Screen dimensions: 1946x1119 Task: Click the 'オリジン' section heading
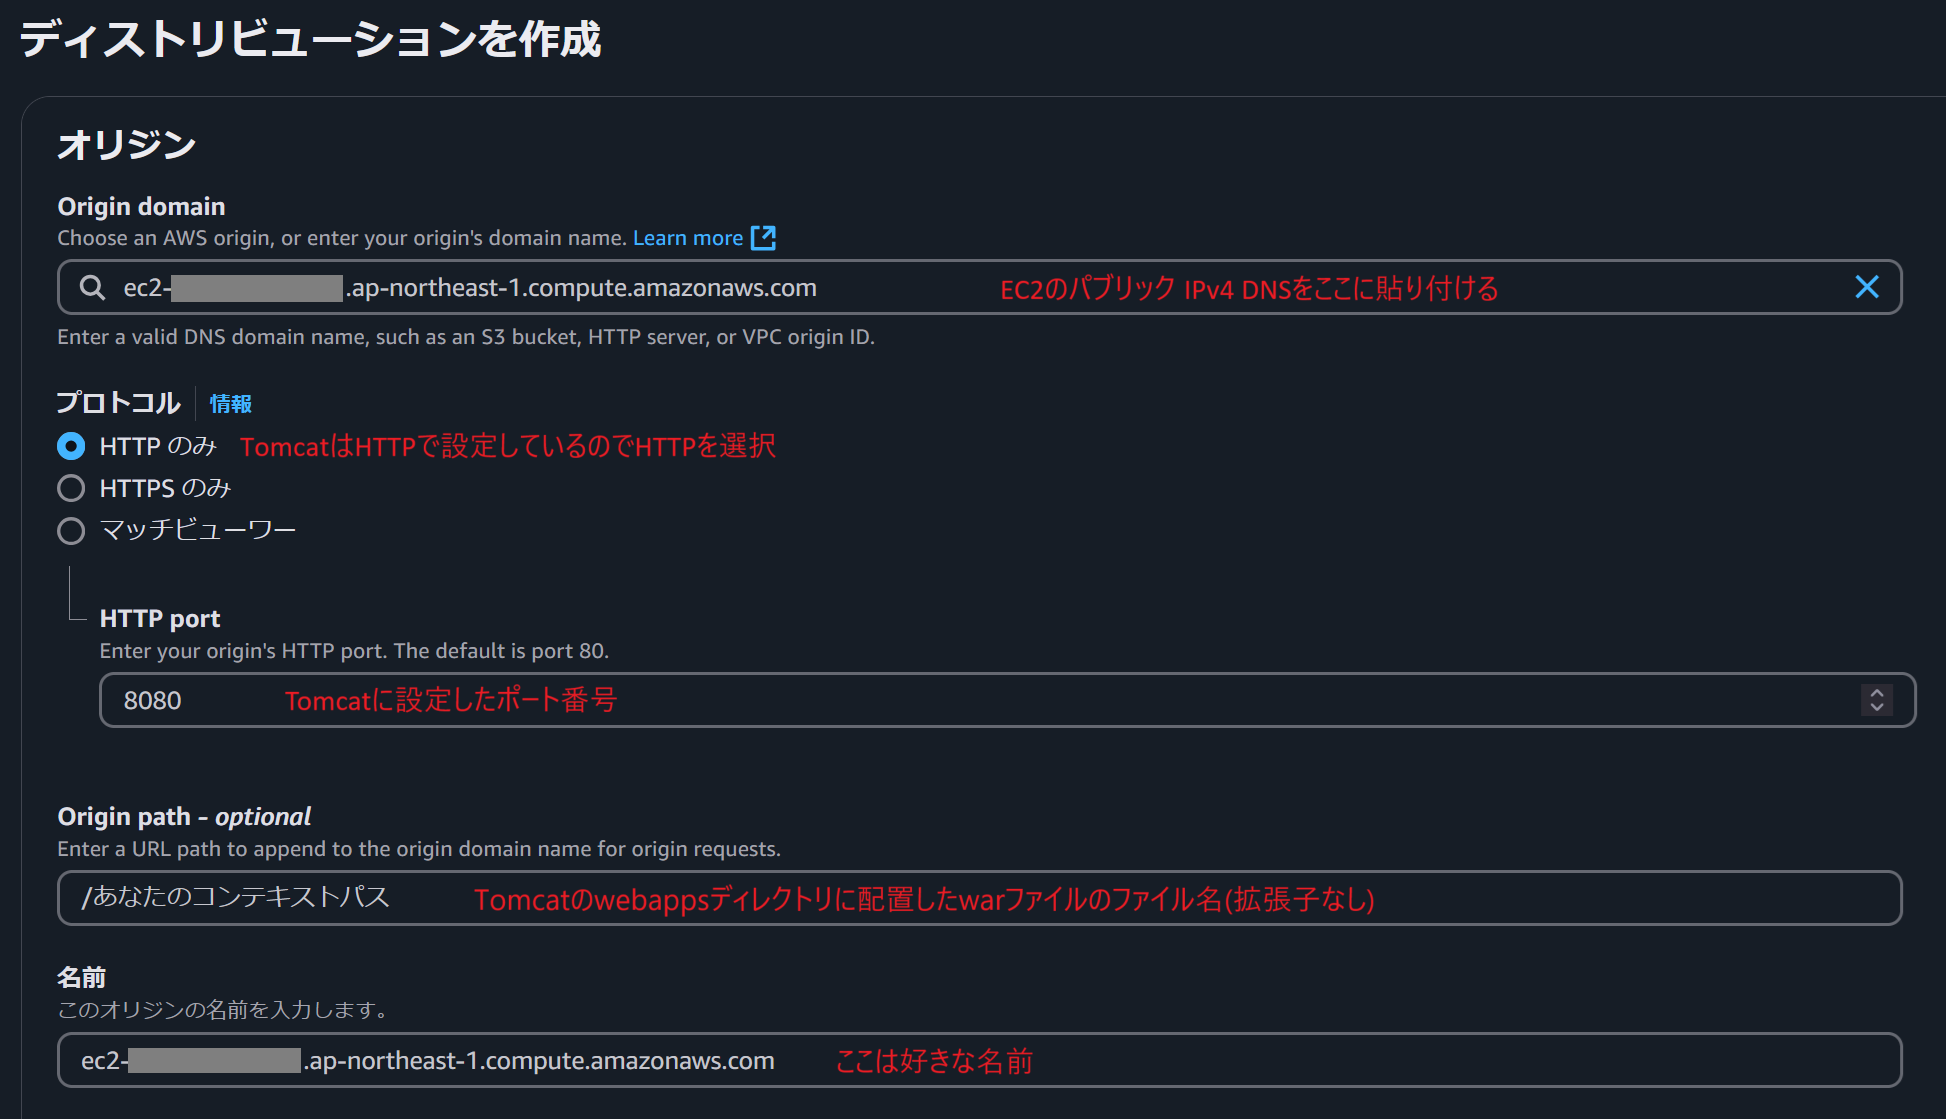126,145
